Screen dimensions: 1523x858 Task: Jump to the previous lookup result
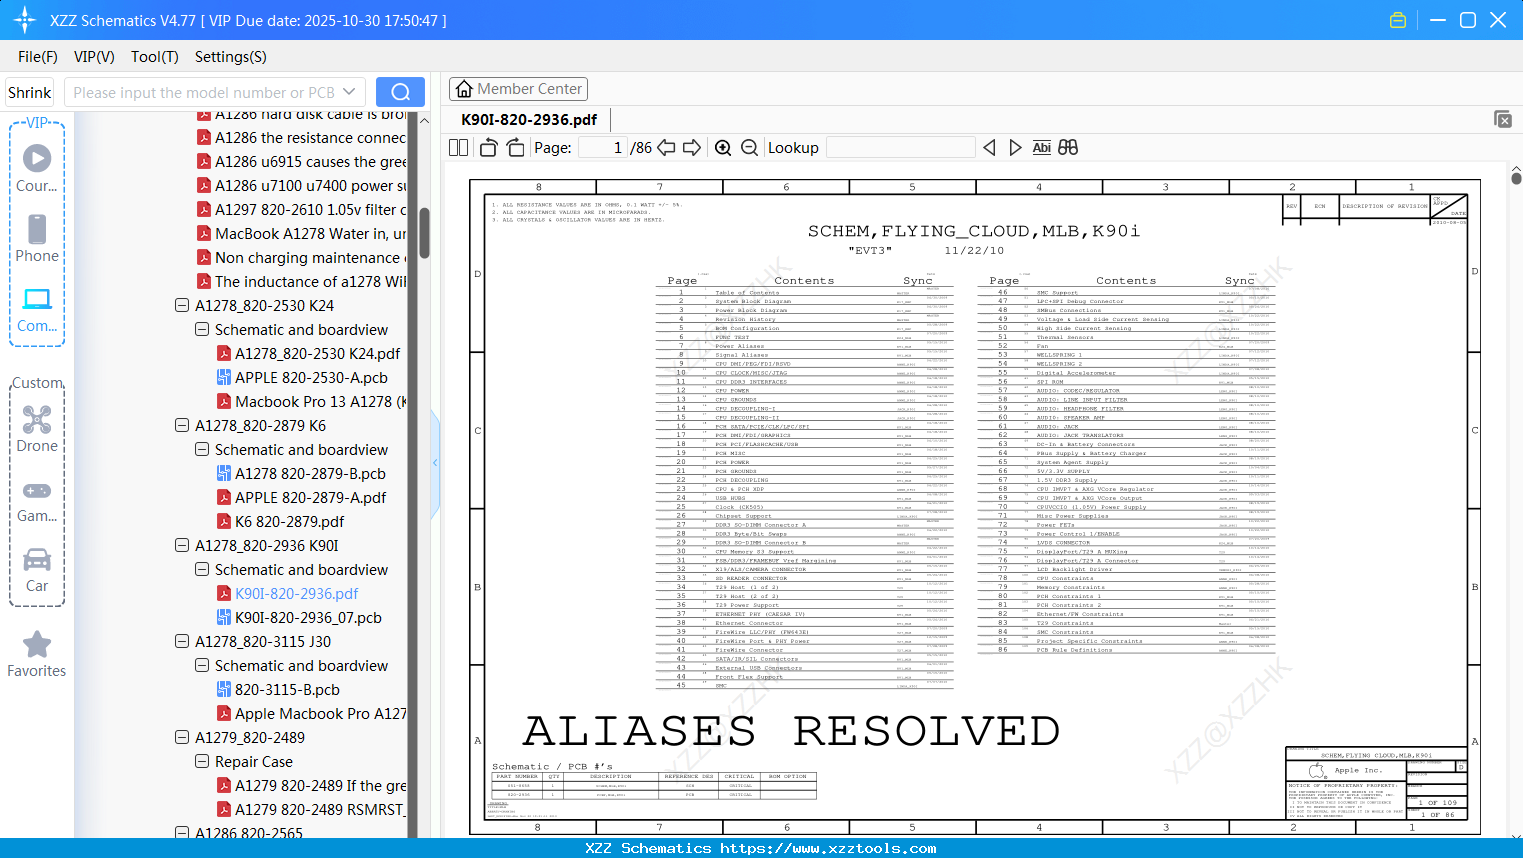(989, 148)
